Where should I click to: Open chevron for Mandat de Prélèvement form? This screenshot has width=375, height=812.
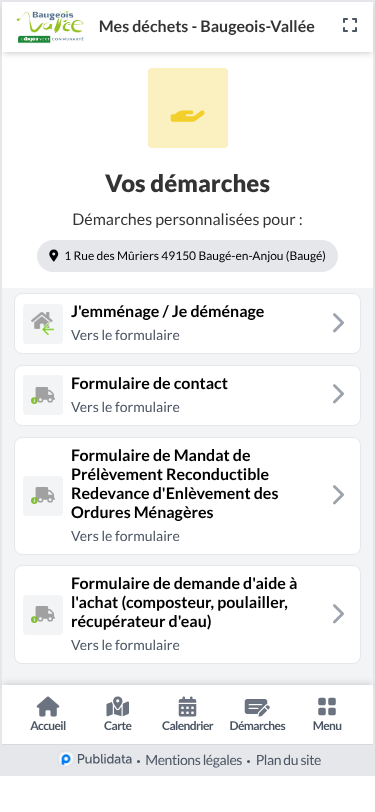(x=338, y=495)
